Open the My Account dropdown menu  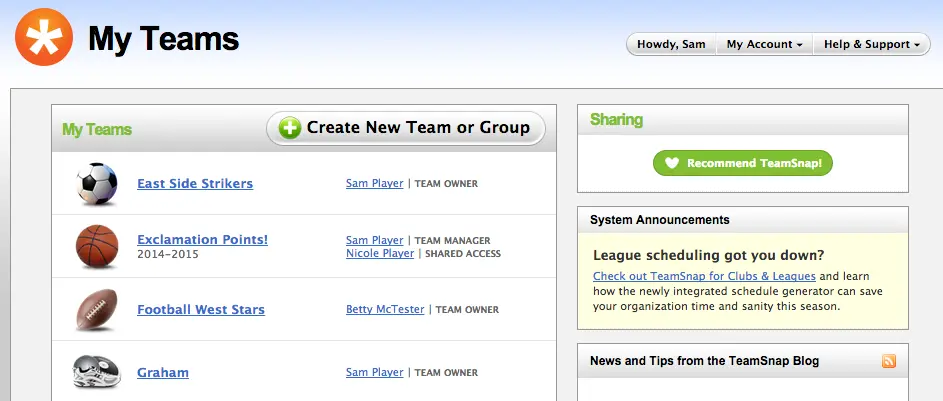tap(764, 44)
